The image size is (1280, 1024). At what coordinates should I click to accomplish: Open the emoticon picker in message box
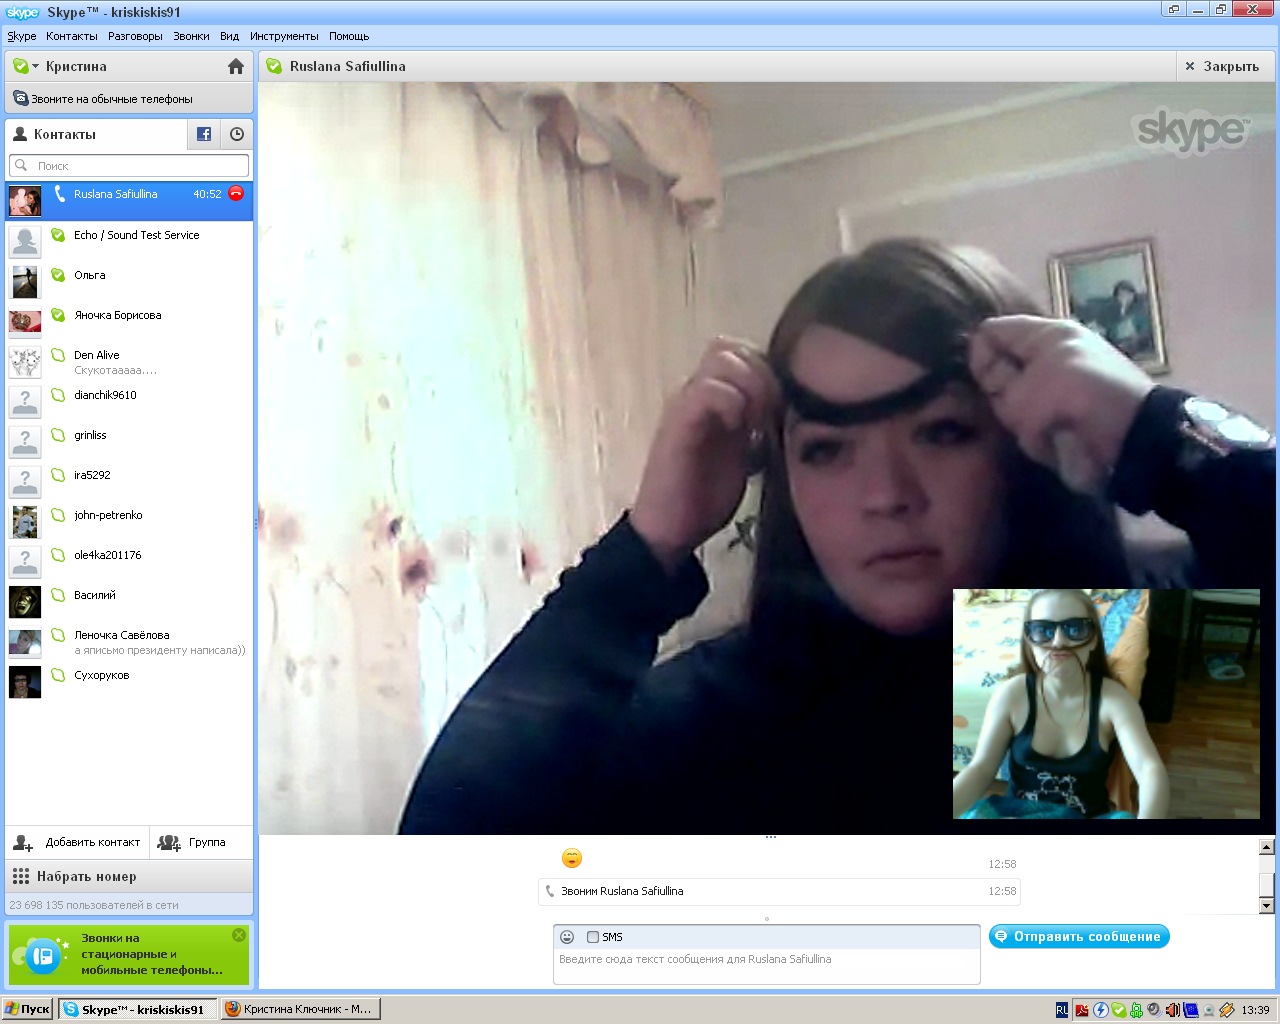[567, 937]
